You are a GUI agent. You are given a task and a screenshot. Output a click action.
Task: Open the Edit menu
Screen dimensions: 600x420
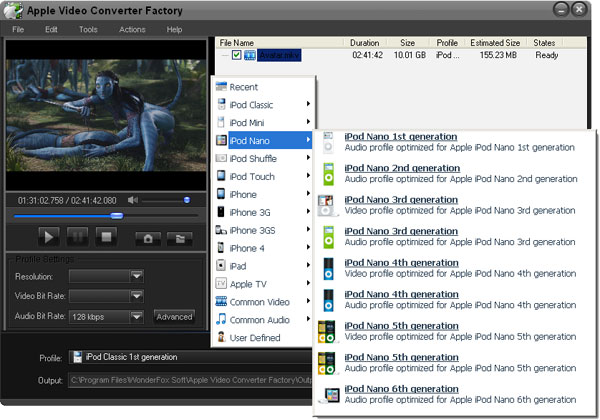[51, 29]
